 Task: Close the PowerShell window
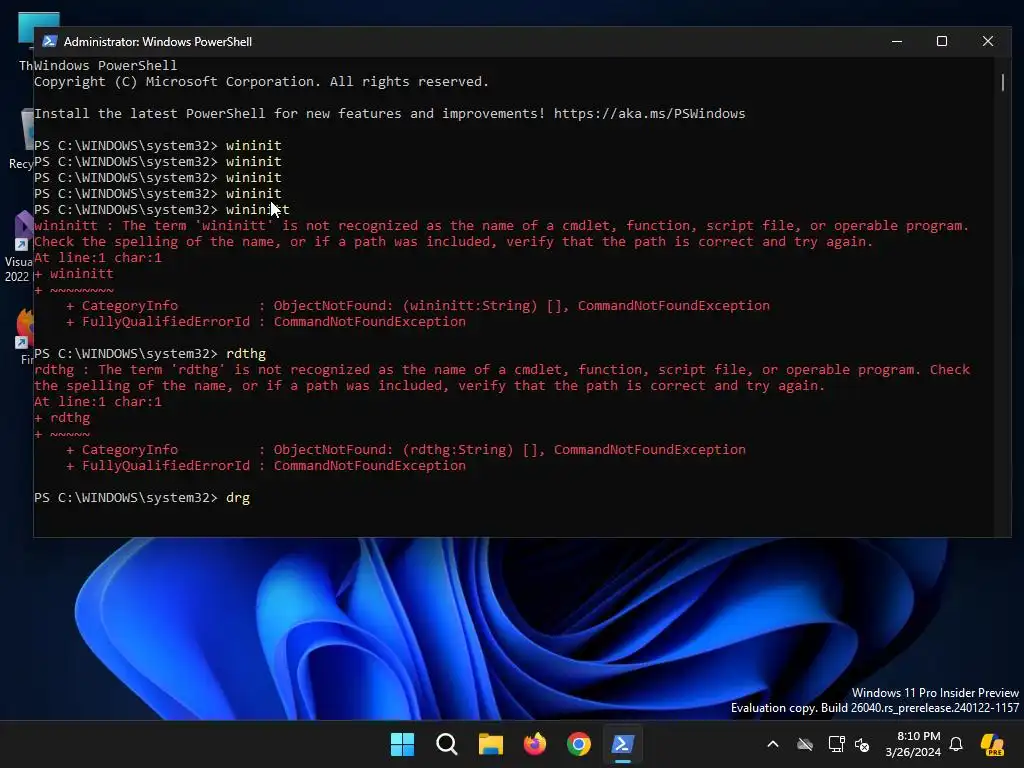click(x=988, y=41)
